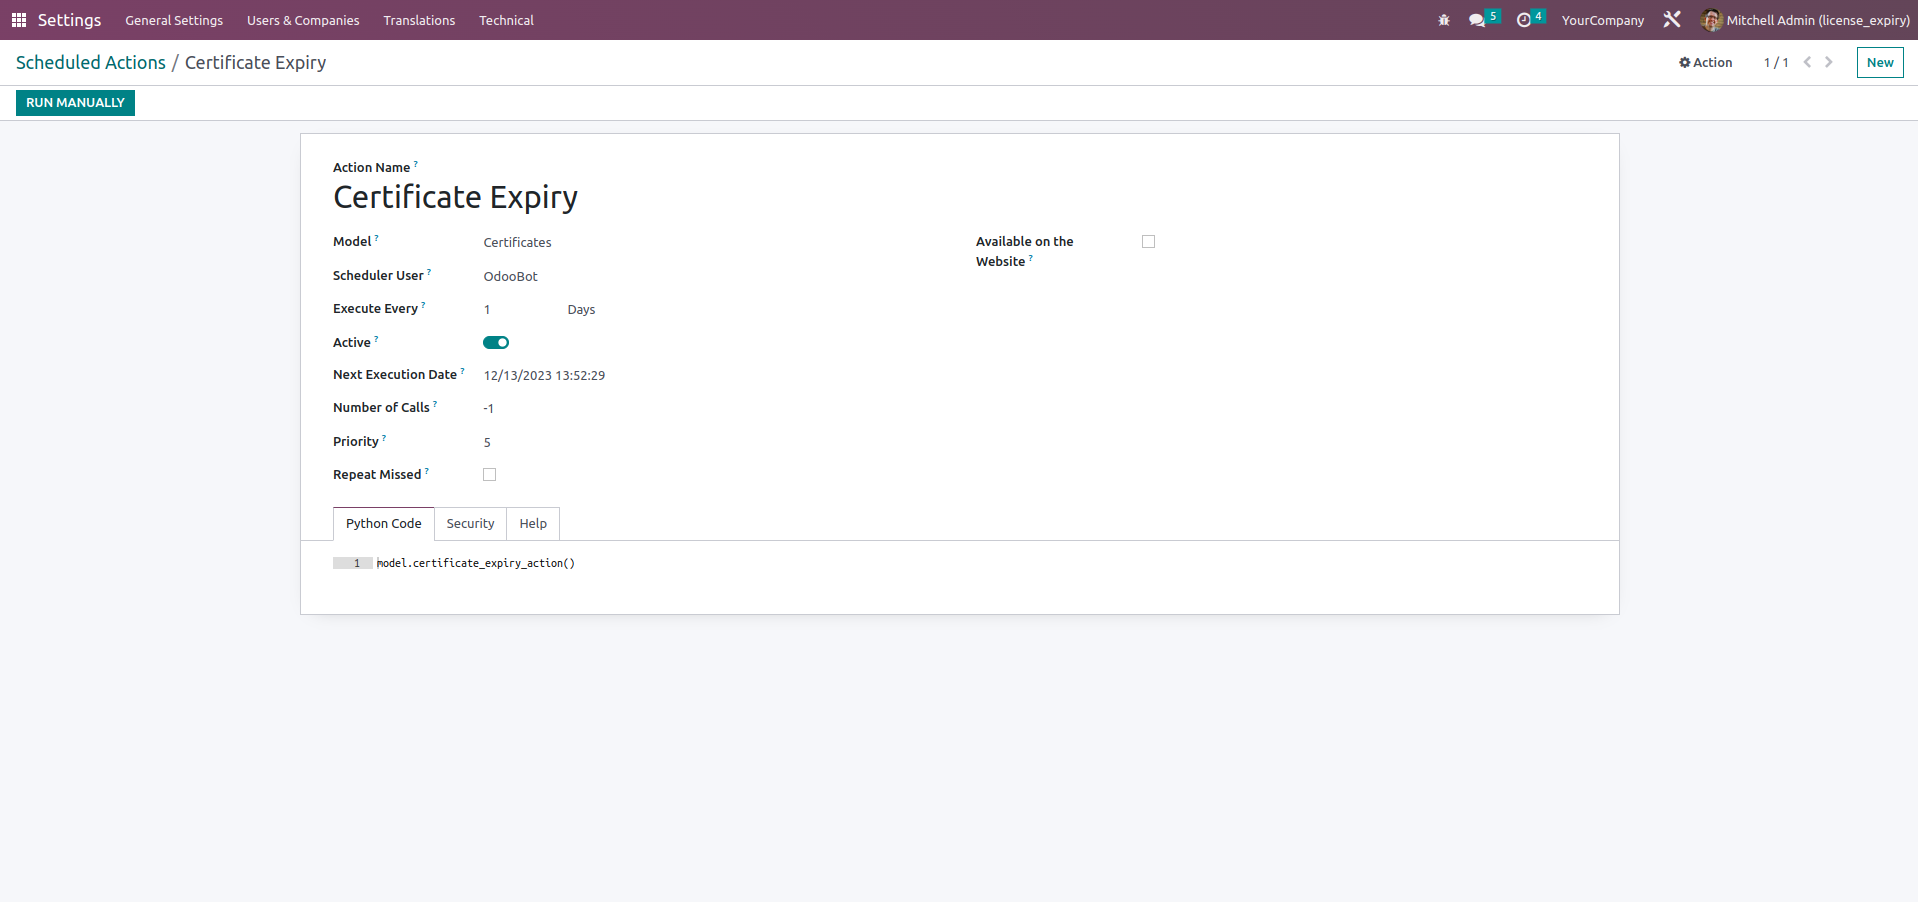Image resolution: width=1918 pixels, height=902 pixels.
Task: Click help mark beside Next Execution Date
Action: coord(462,371)
